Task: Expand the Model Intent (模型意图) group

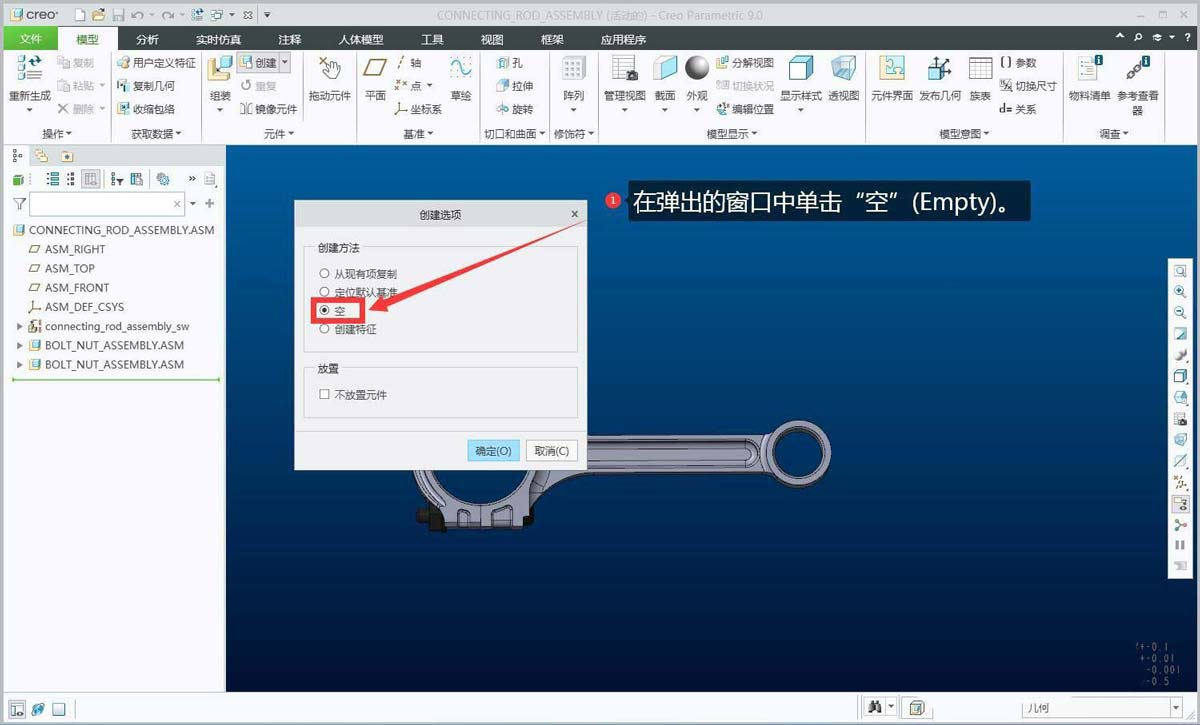Action: 964,134
